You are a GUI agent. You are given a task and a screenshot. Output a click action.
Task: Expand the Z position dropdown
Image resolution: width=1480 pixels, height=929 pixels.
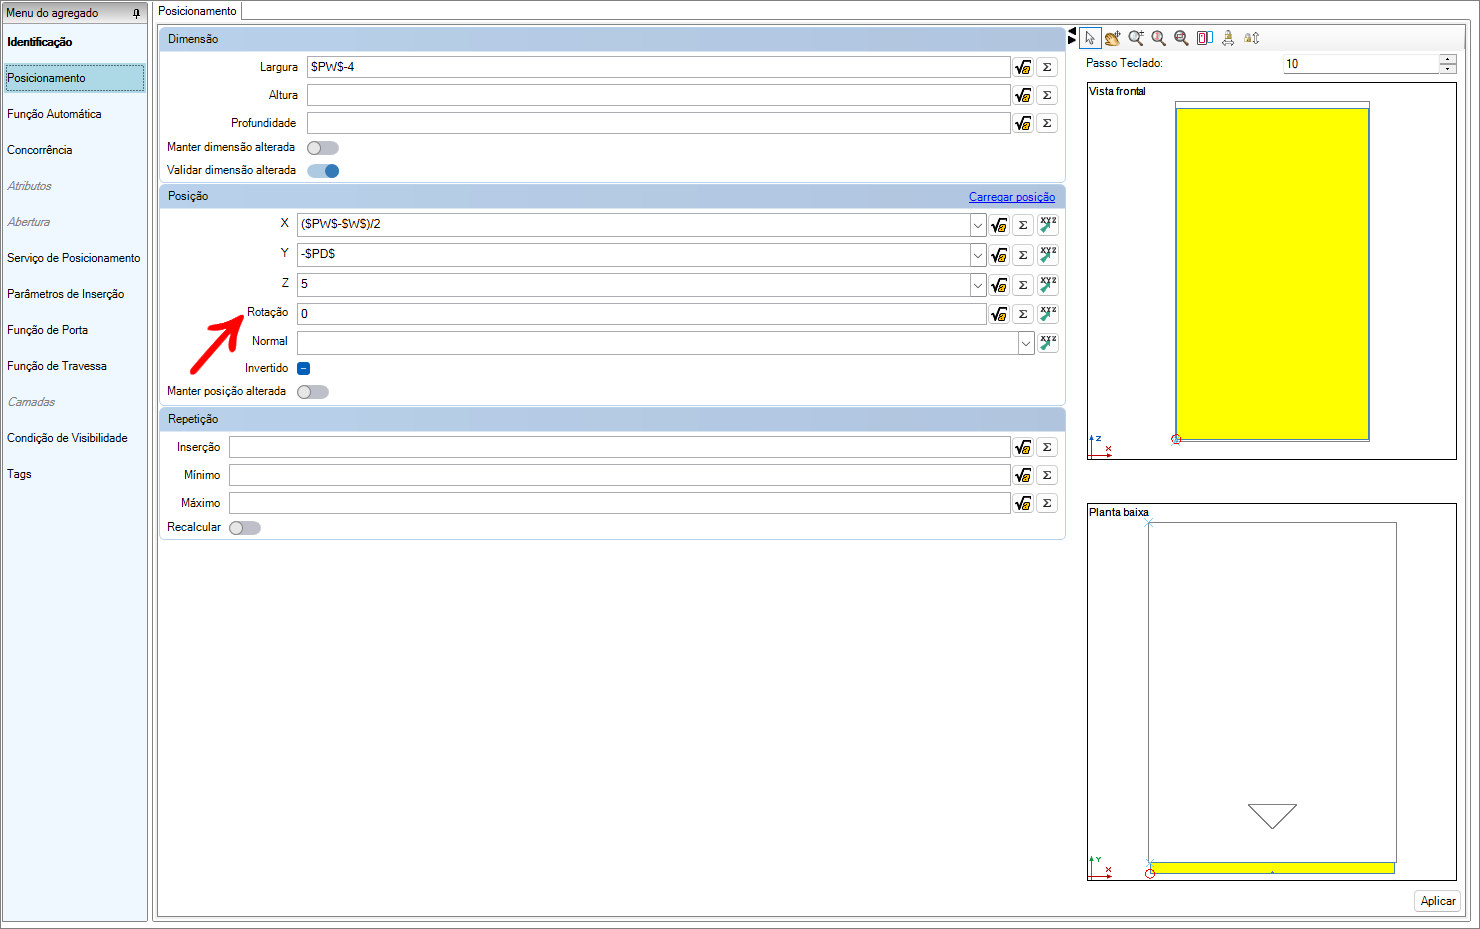(x=978, y=285)
